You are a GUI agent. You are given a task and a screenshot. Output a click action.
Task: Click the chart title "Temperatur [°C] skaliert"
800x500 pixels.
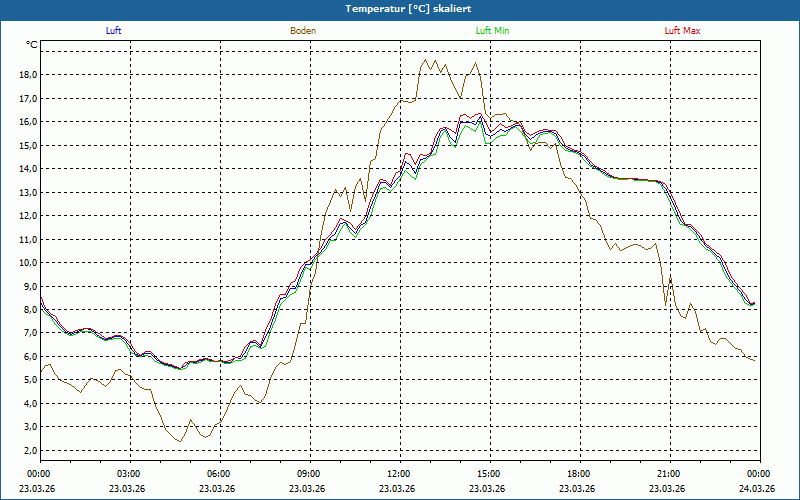point(400,8)
